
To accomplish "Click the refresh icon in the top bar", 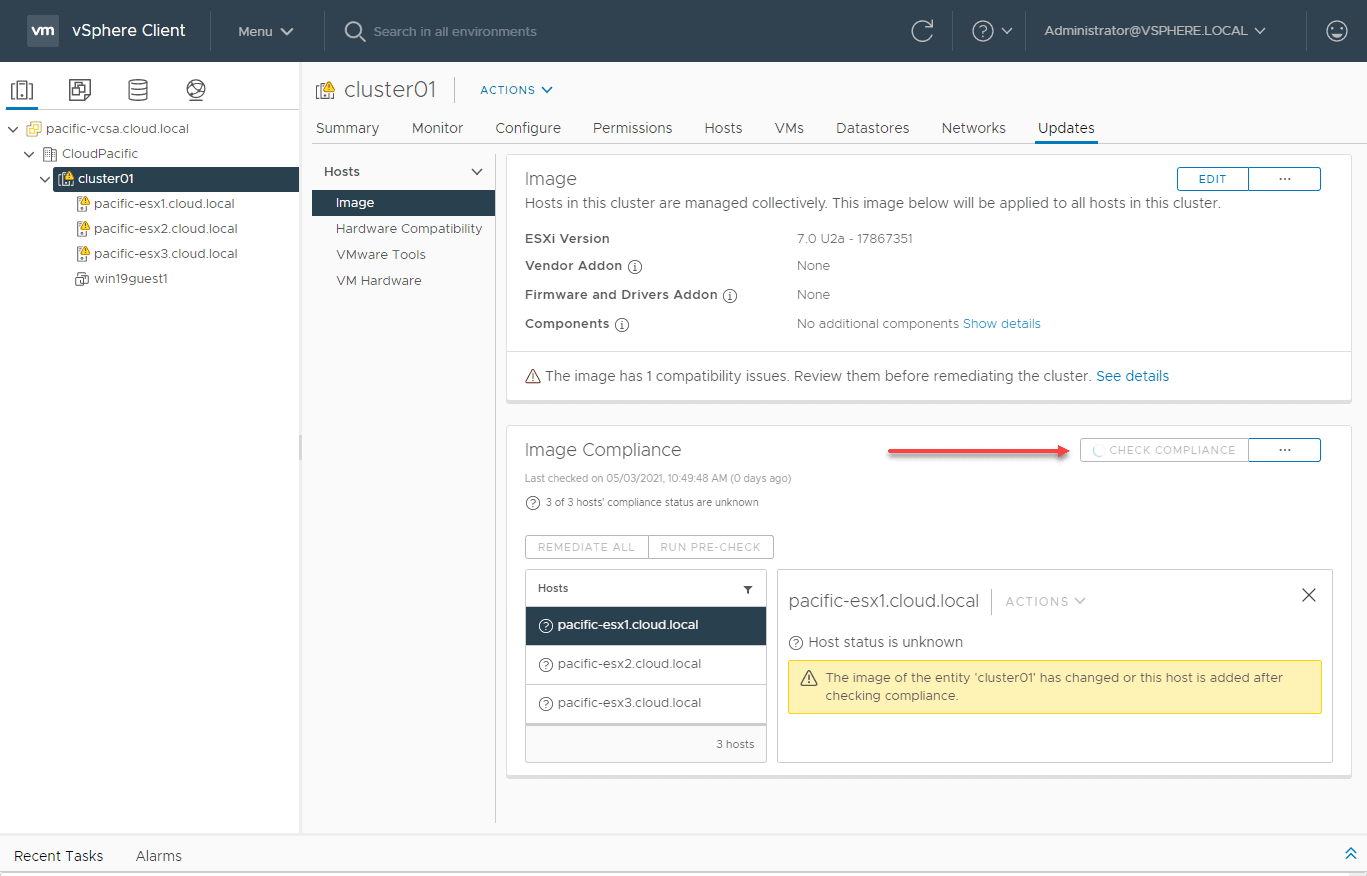I will click(922, 31).
